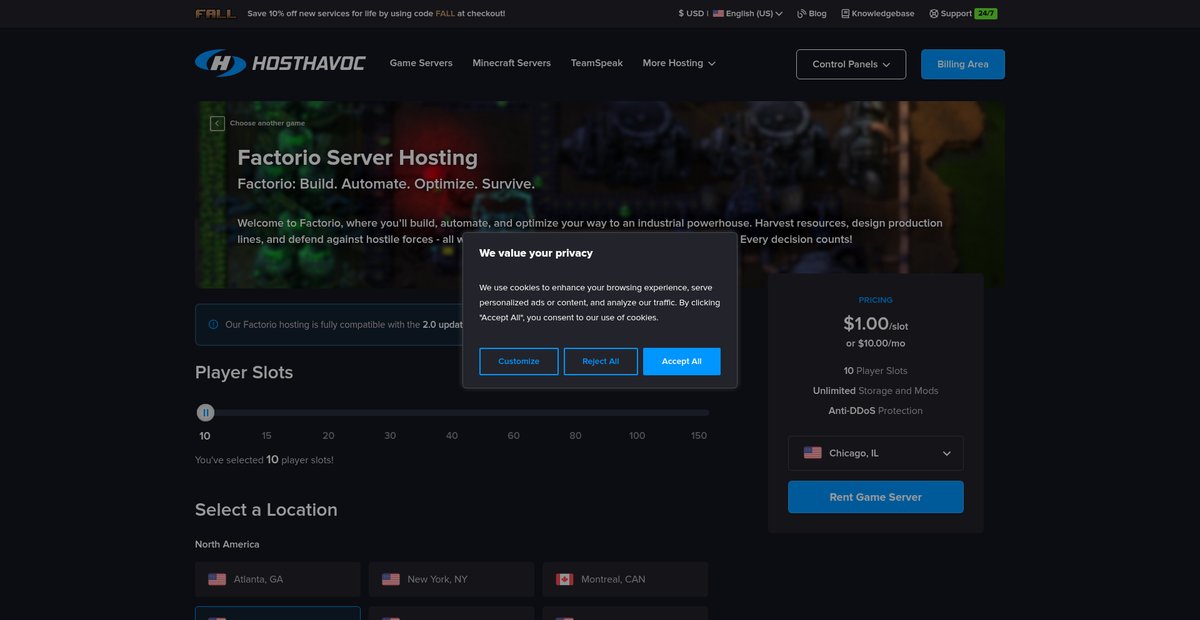The height and width of the screenshot is (620, 1200).
Task: Select the Montreal, CAN location
Action: [x=625, y=579]
